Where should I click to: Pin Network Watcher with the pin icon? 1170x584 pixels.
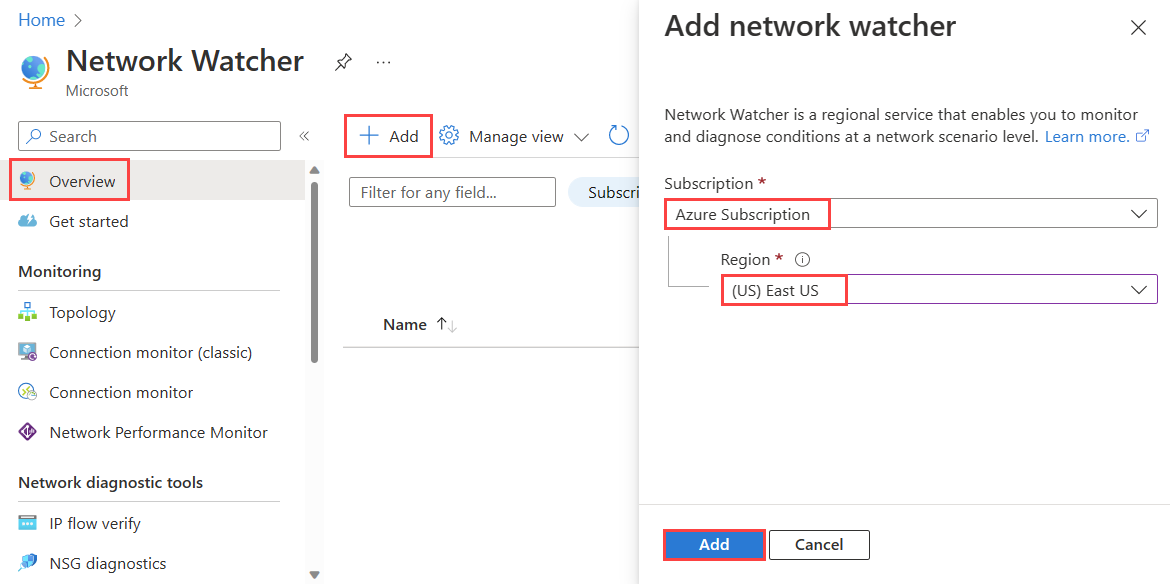point(343,63)
